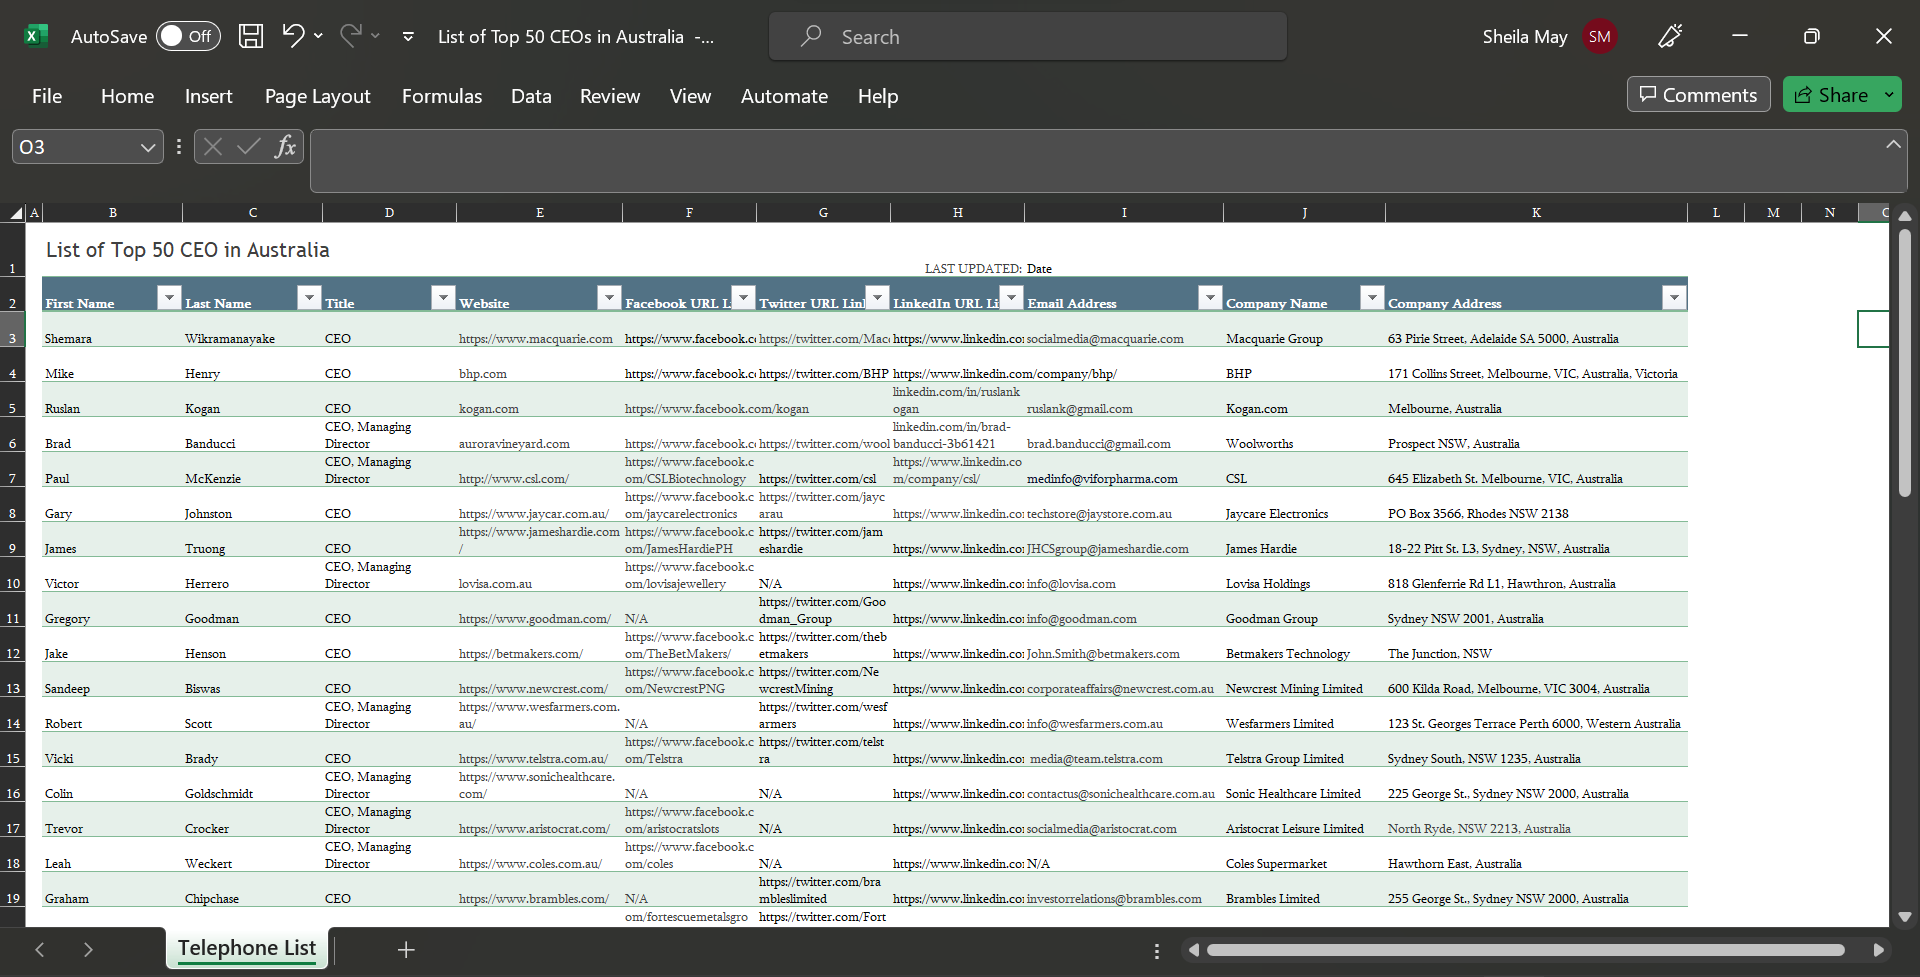The width and height of the screenshot is (1920, 977).
Task: Cancel formula entry with X icon
Action: 212,147
